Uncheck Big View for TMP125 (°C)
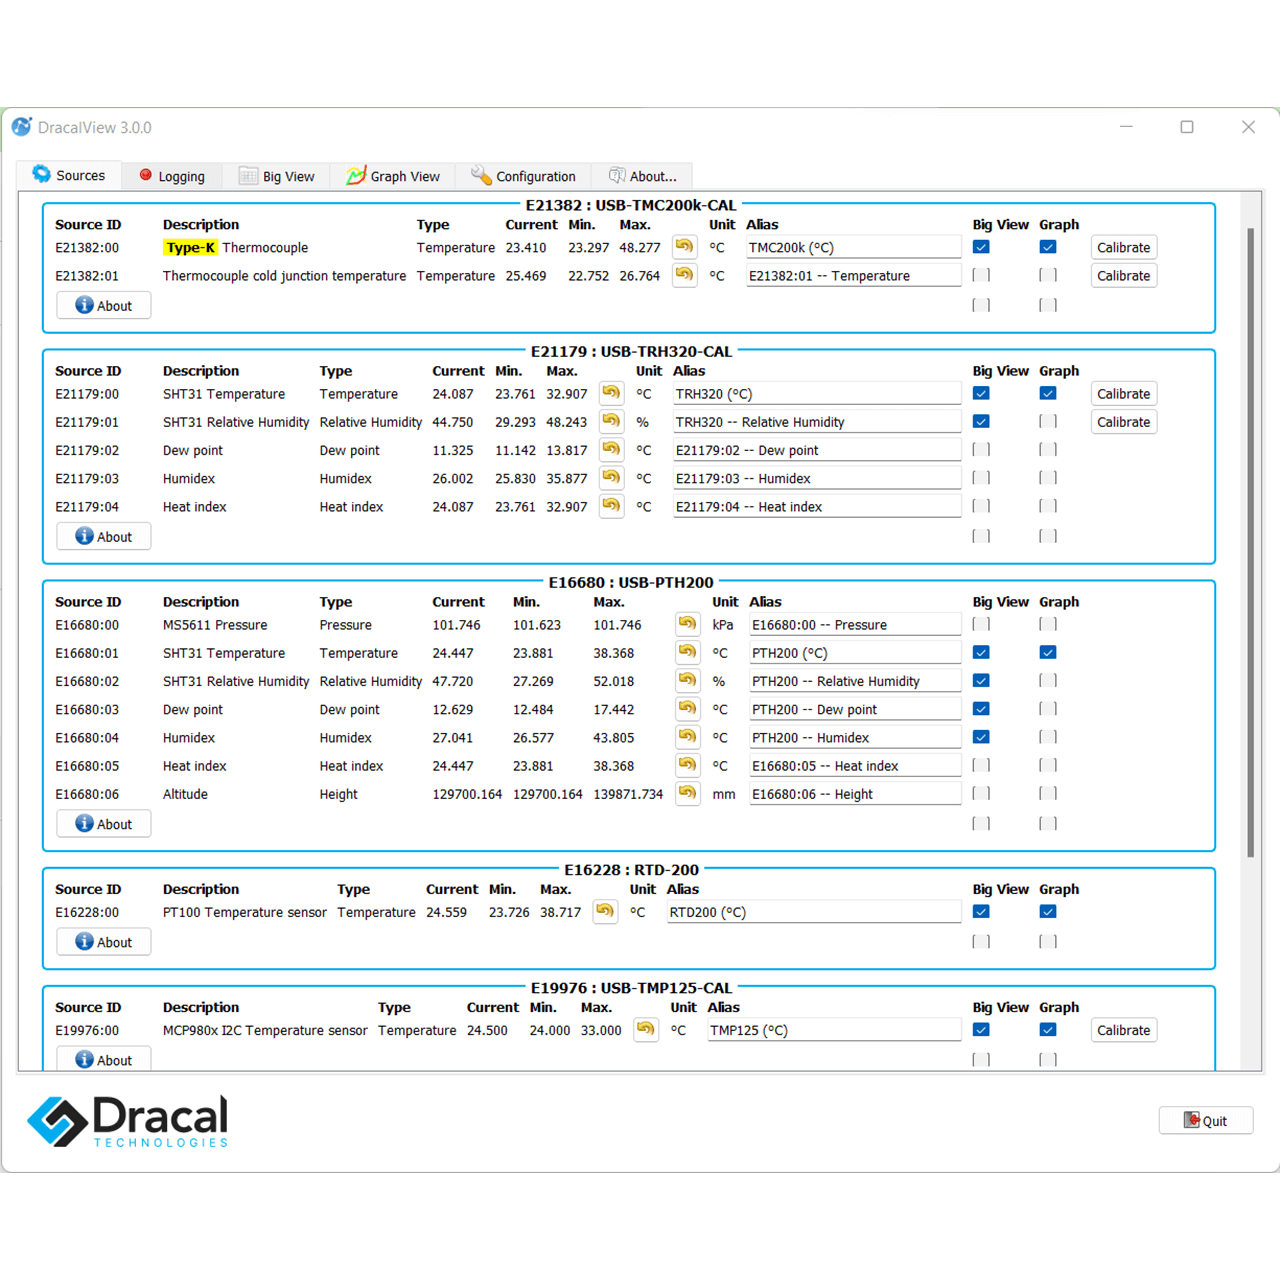The width and height of the screenshot is (1280, 1280). [x=981, y=1029]
